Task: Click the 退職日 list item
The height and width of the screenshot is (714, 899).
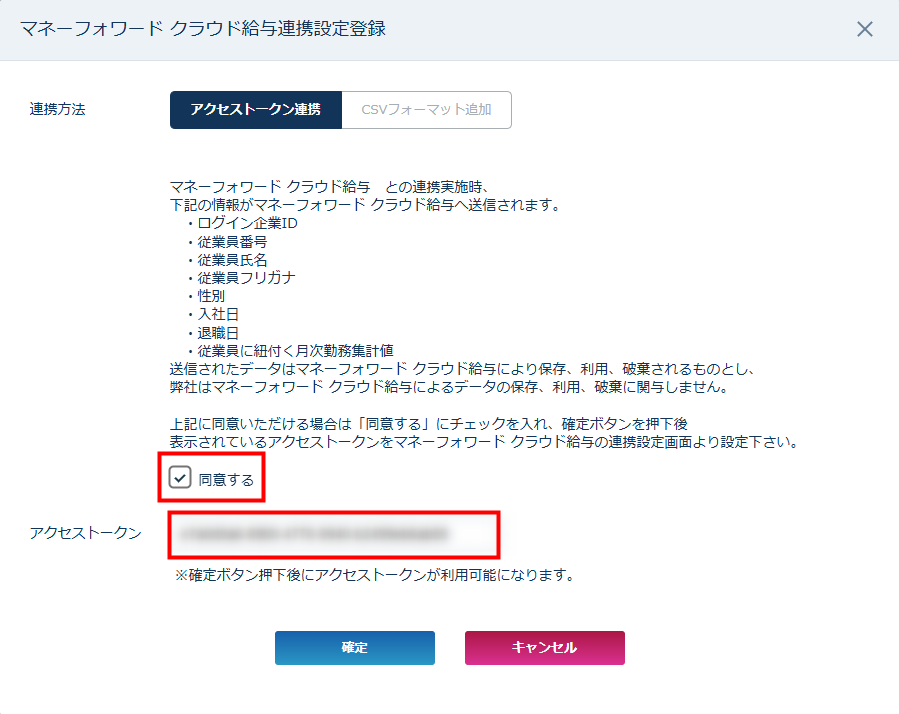Action: click(218, 332)
